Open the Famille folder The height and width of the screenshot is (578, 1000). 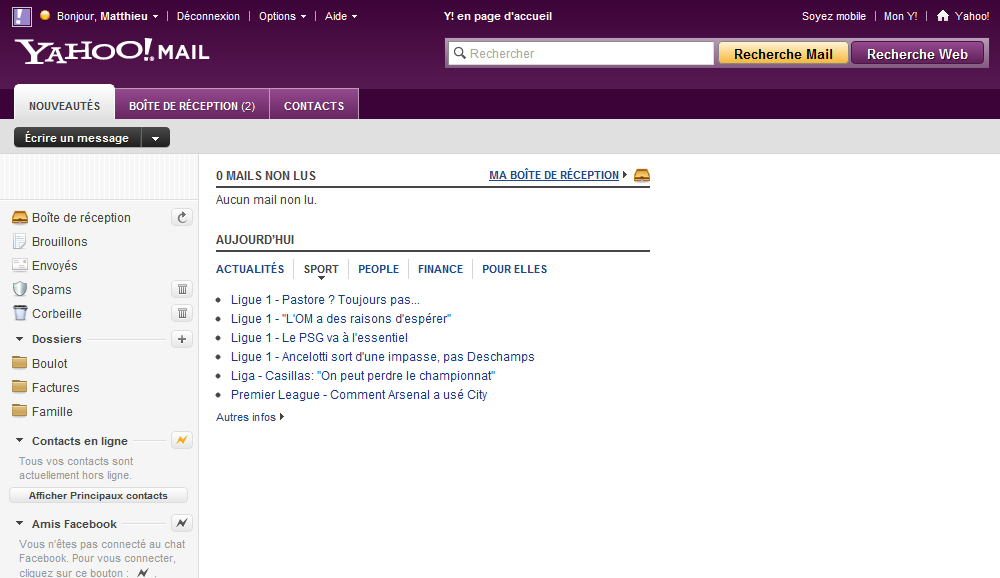click(52, 412)
